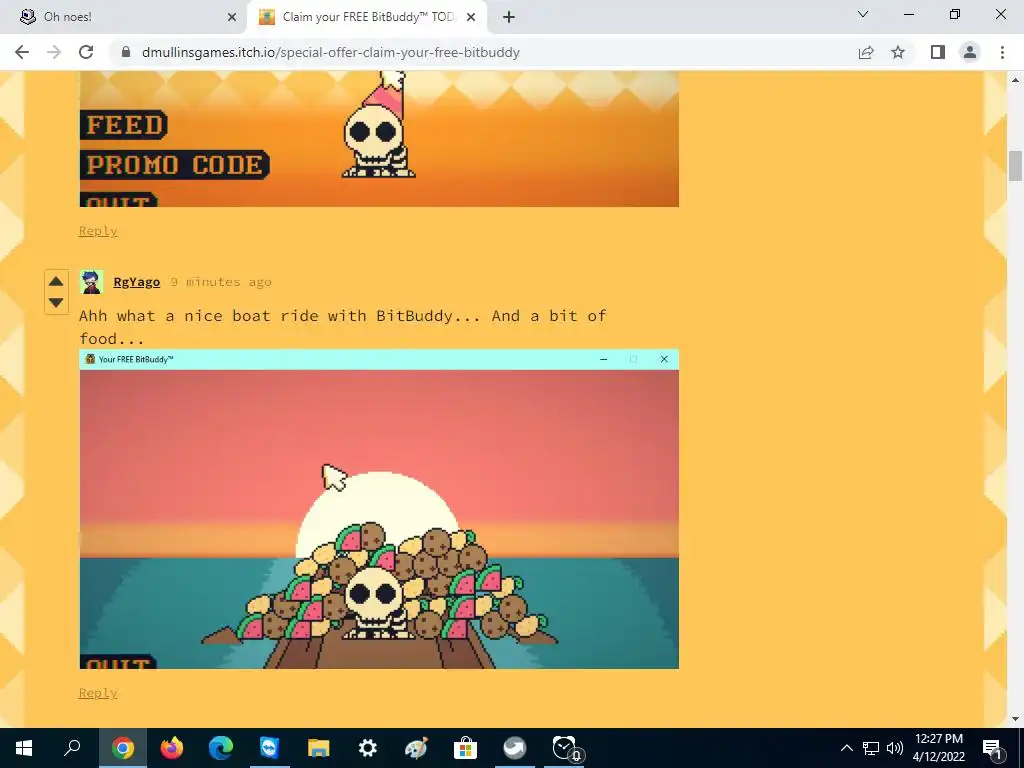Launch Firefox from the taskbar

pyautogui.click(x=172, y=748)
